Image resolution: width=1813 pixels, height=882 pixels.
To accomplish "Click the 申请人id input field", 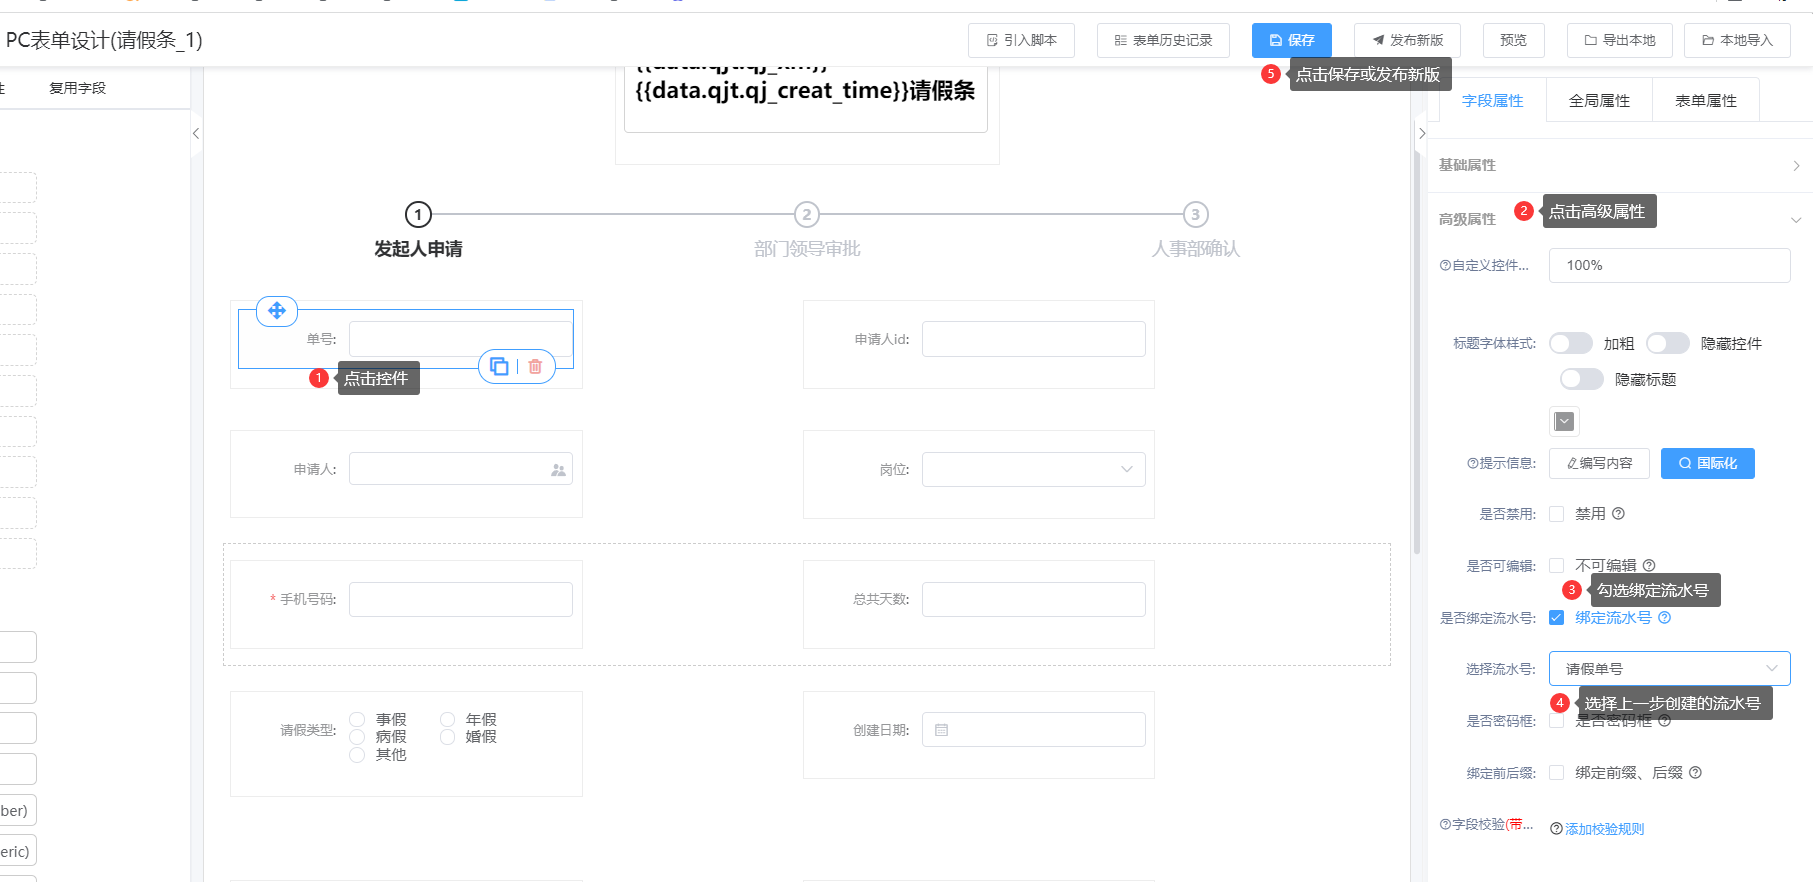I will (x=1033, y=339).
